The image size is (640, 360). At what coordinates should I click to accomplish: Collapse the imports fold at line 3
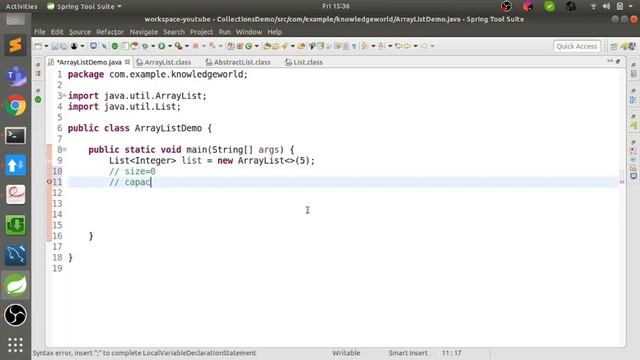coord(65,96)
